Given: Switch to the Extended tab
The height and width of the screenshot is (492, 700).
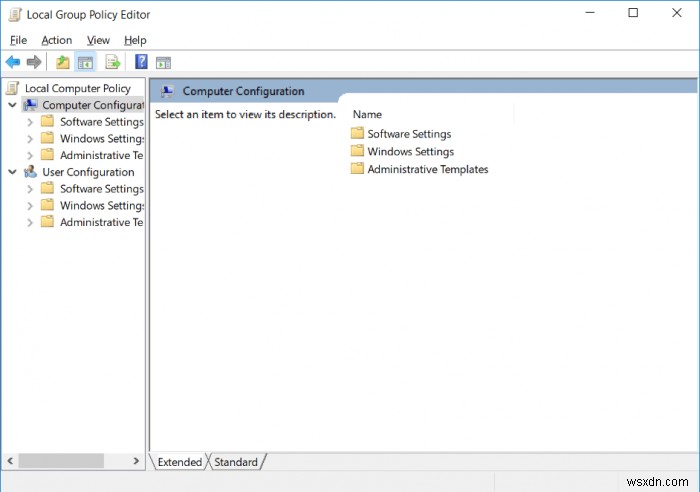Looking at the screenshot, I should tap(179, 462).
